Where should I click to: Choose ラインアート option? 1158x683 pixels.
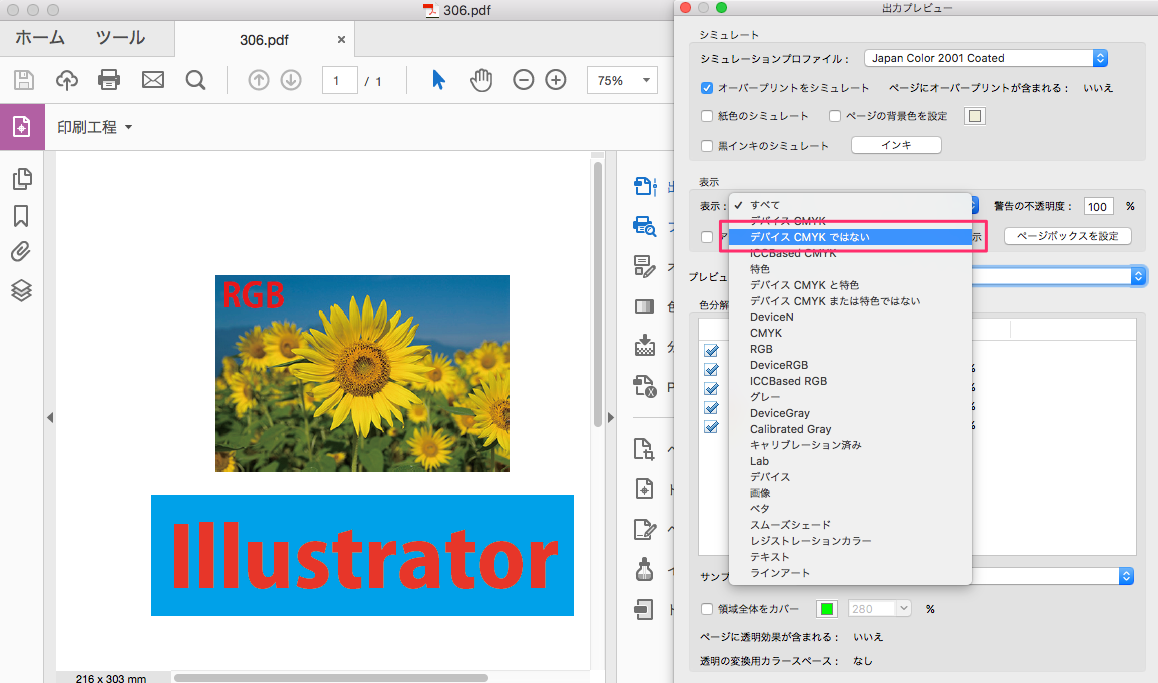point(850,573)
